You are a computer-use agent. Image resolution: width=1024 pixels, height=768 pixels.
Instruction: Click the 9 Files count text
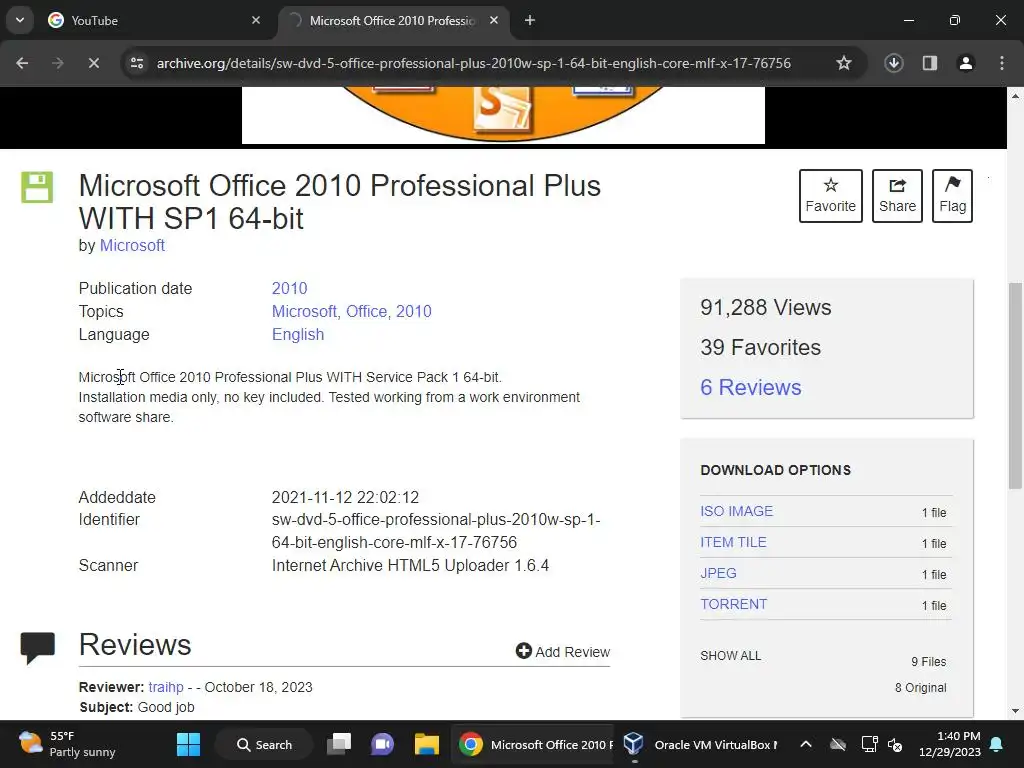coord(928,662)
